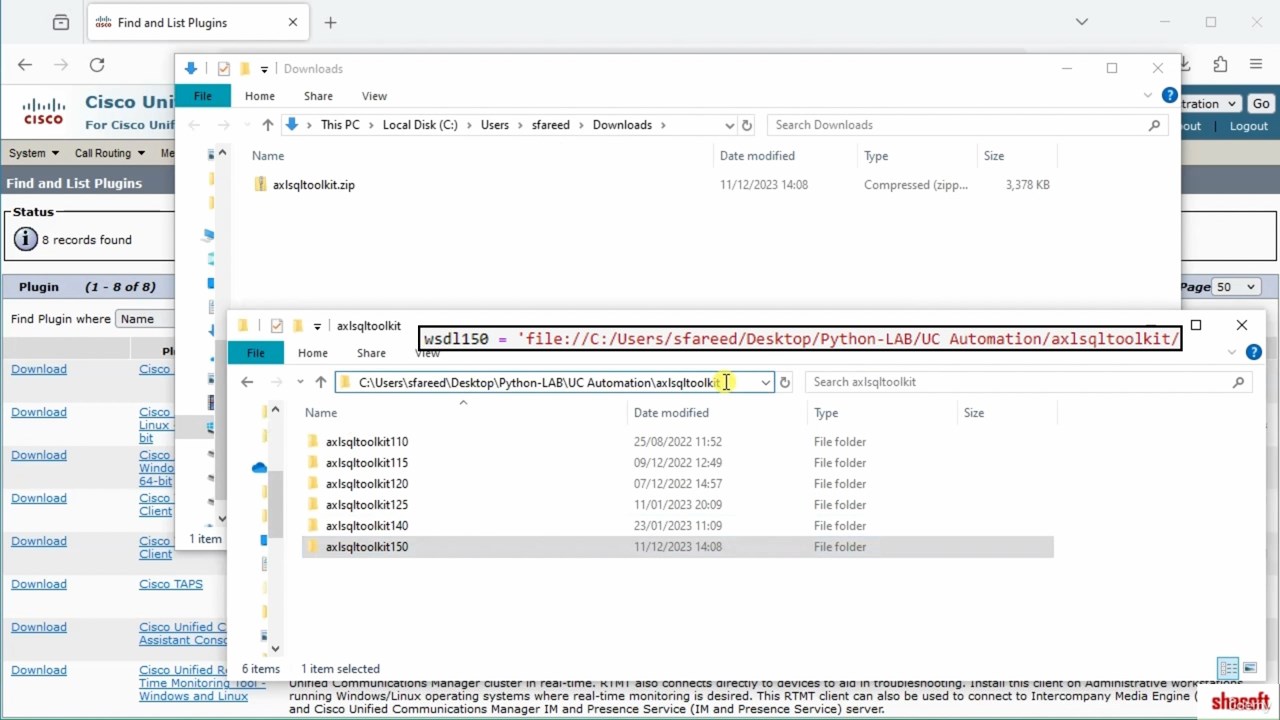Open rows per page dropdown showing 50
The width and height of the screenshot is (1280, 720).
point(1236,287)
